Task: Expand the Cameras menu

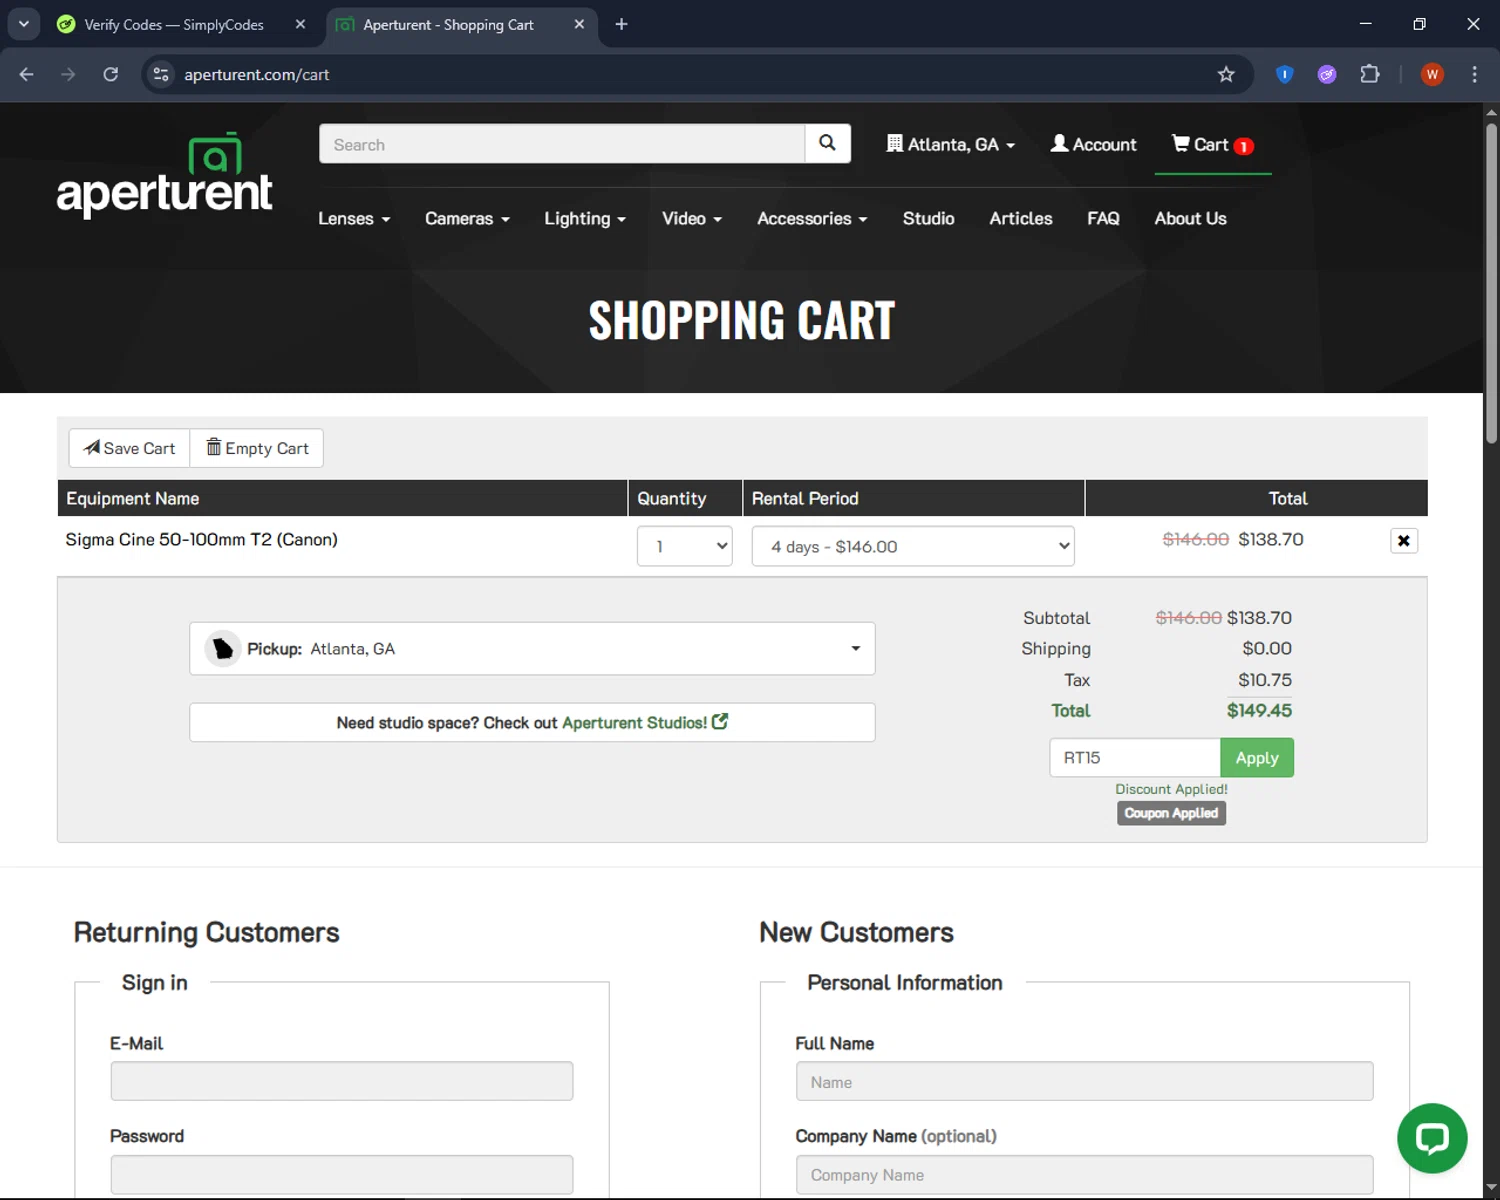Action: tap(467, 219)
